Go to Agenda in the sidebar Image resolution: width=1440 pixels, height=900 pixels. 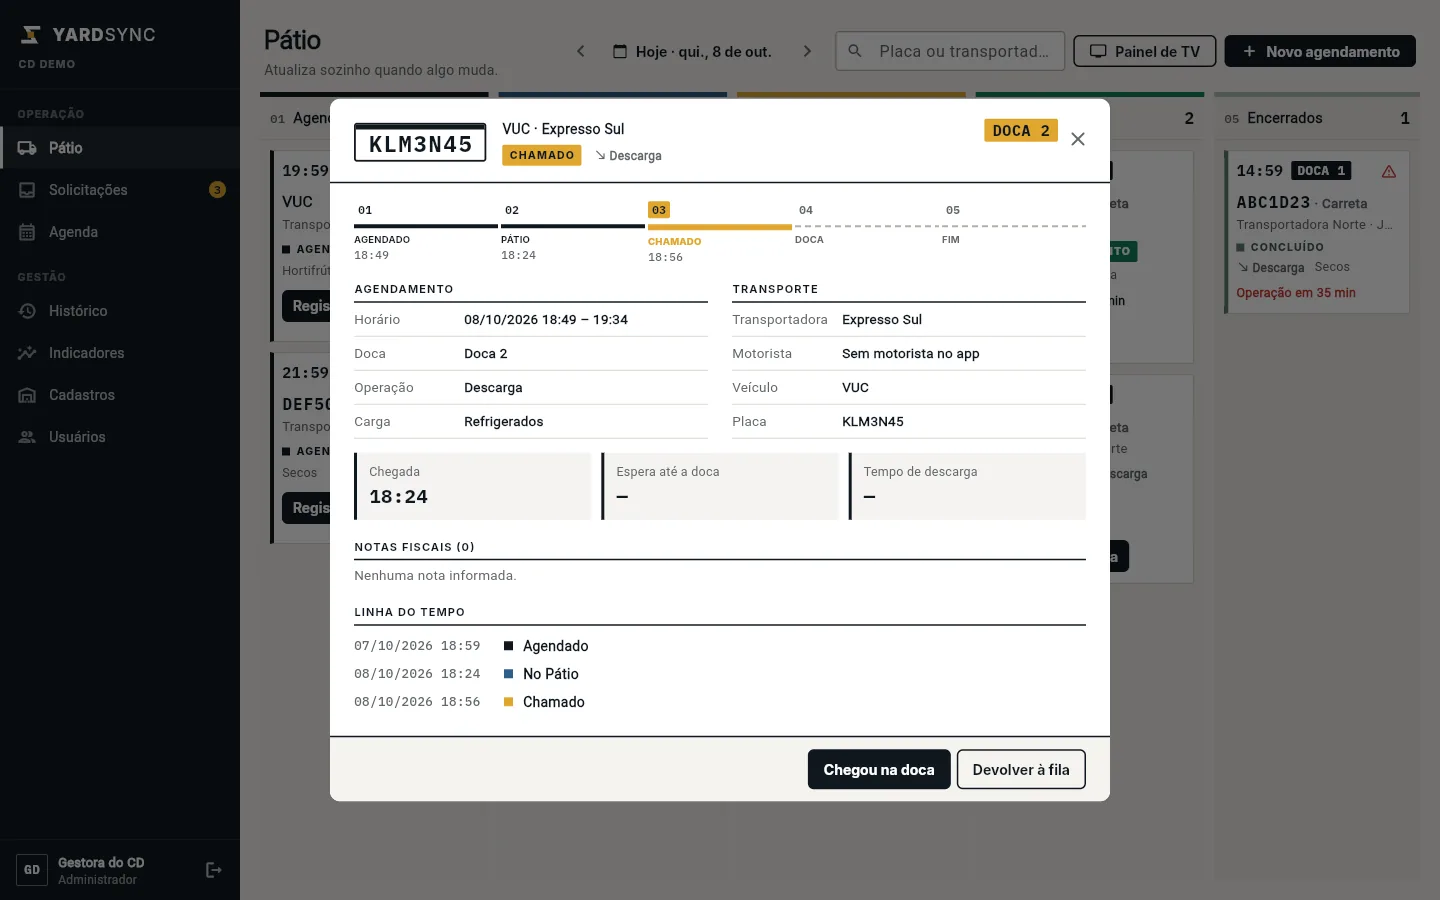coord(120,232)
